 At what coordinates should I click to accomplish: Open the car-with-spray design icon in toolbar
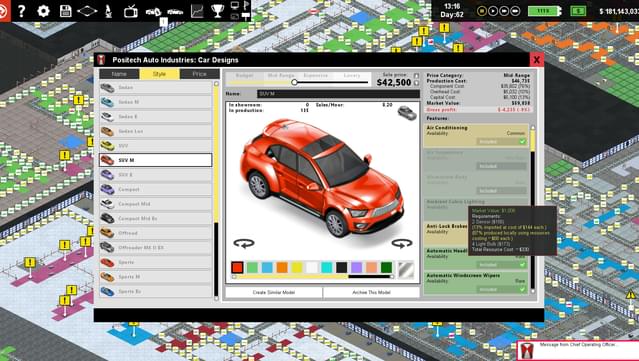(x=153, y=12)
